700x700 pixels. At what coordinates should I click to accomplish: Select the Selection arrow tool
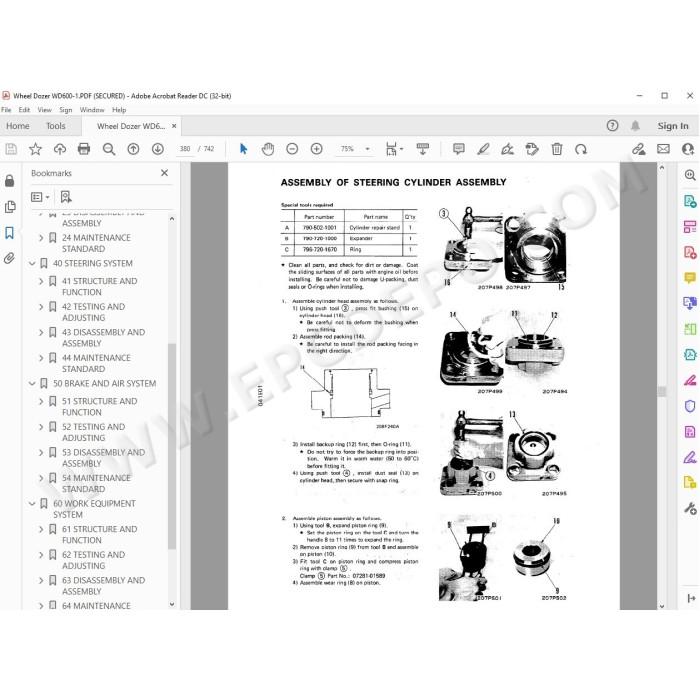click(x=243, y=149)
